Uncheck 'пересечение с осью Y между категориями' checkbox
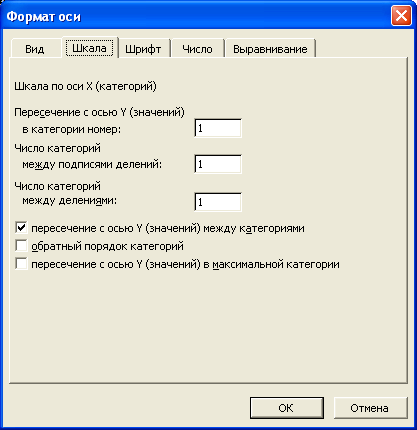The height and width of the screenshot is (430, 417). tap(21, 228)
